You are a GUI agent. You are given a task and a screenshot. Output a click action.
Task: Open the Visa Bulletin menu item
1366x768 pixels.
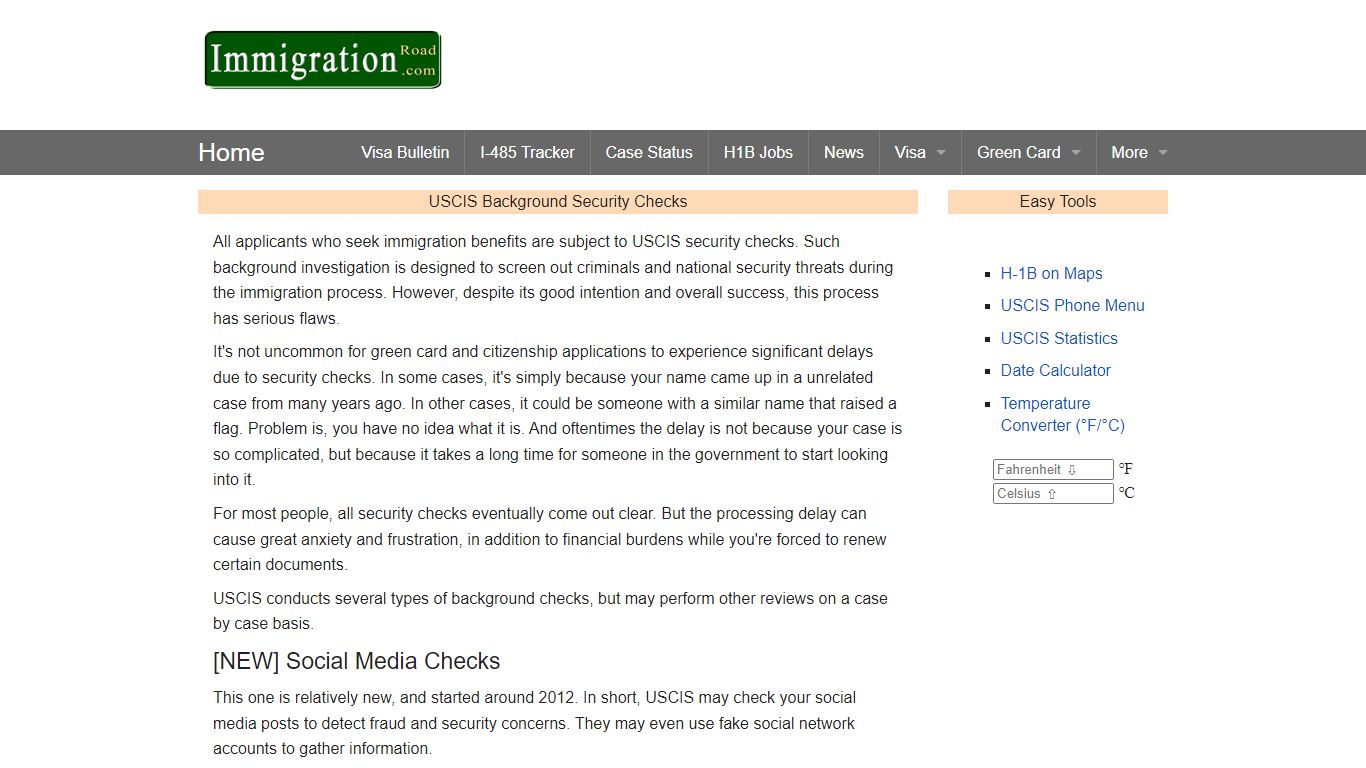[405, 152]
